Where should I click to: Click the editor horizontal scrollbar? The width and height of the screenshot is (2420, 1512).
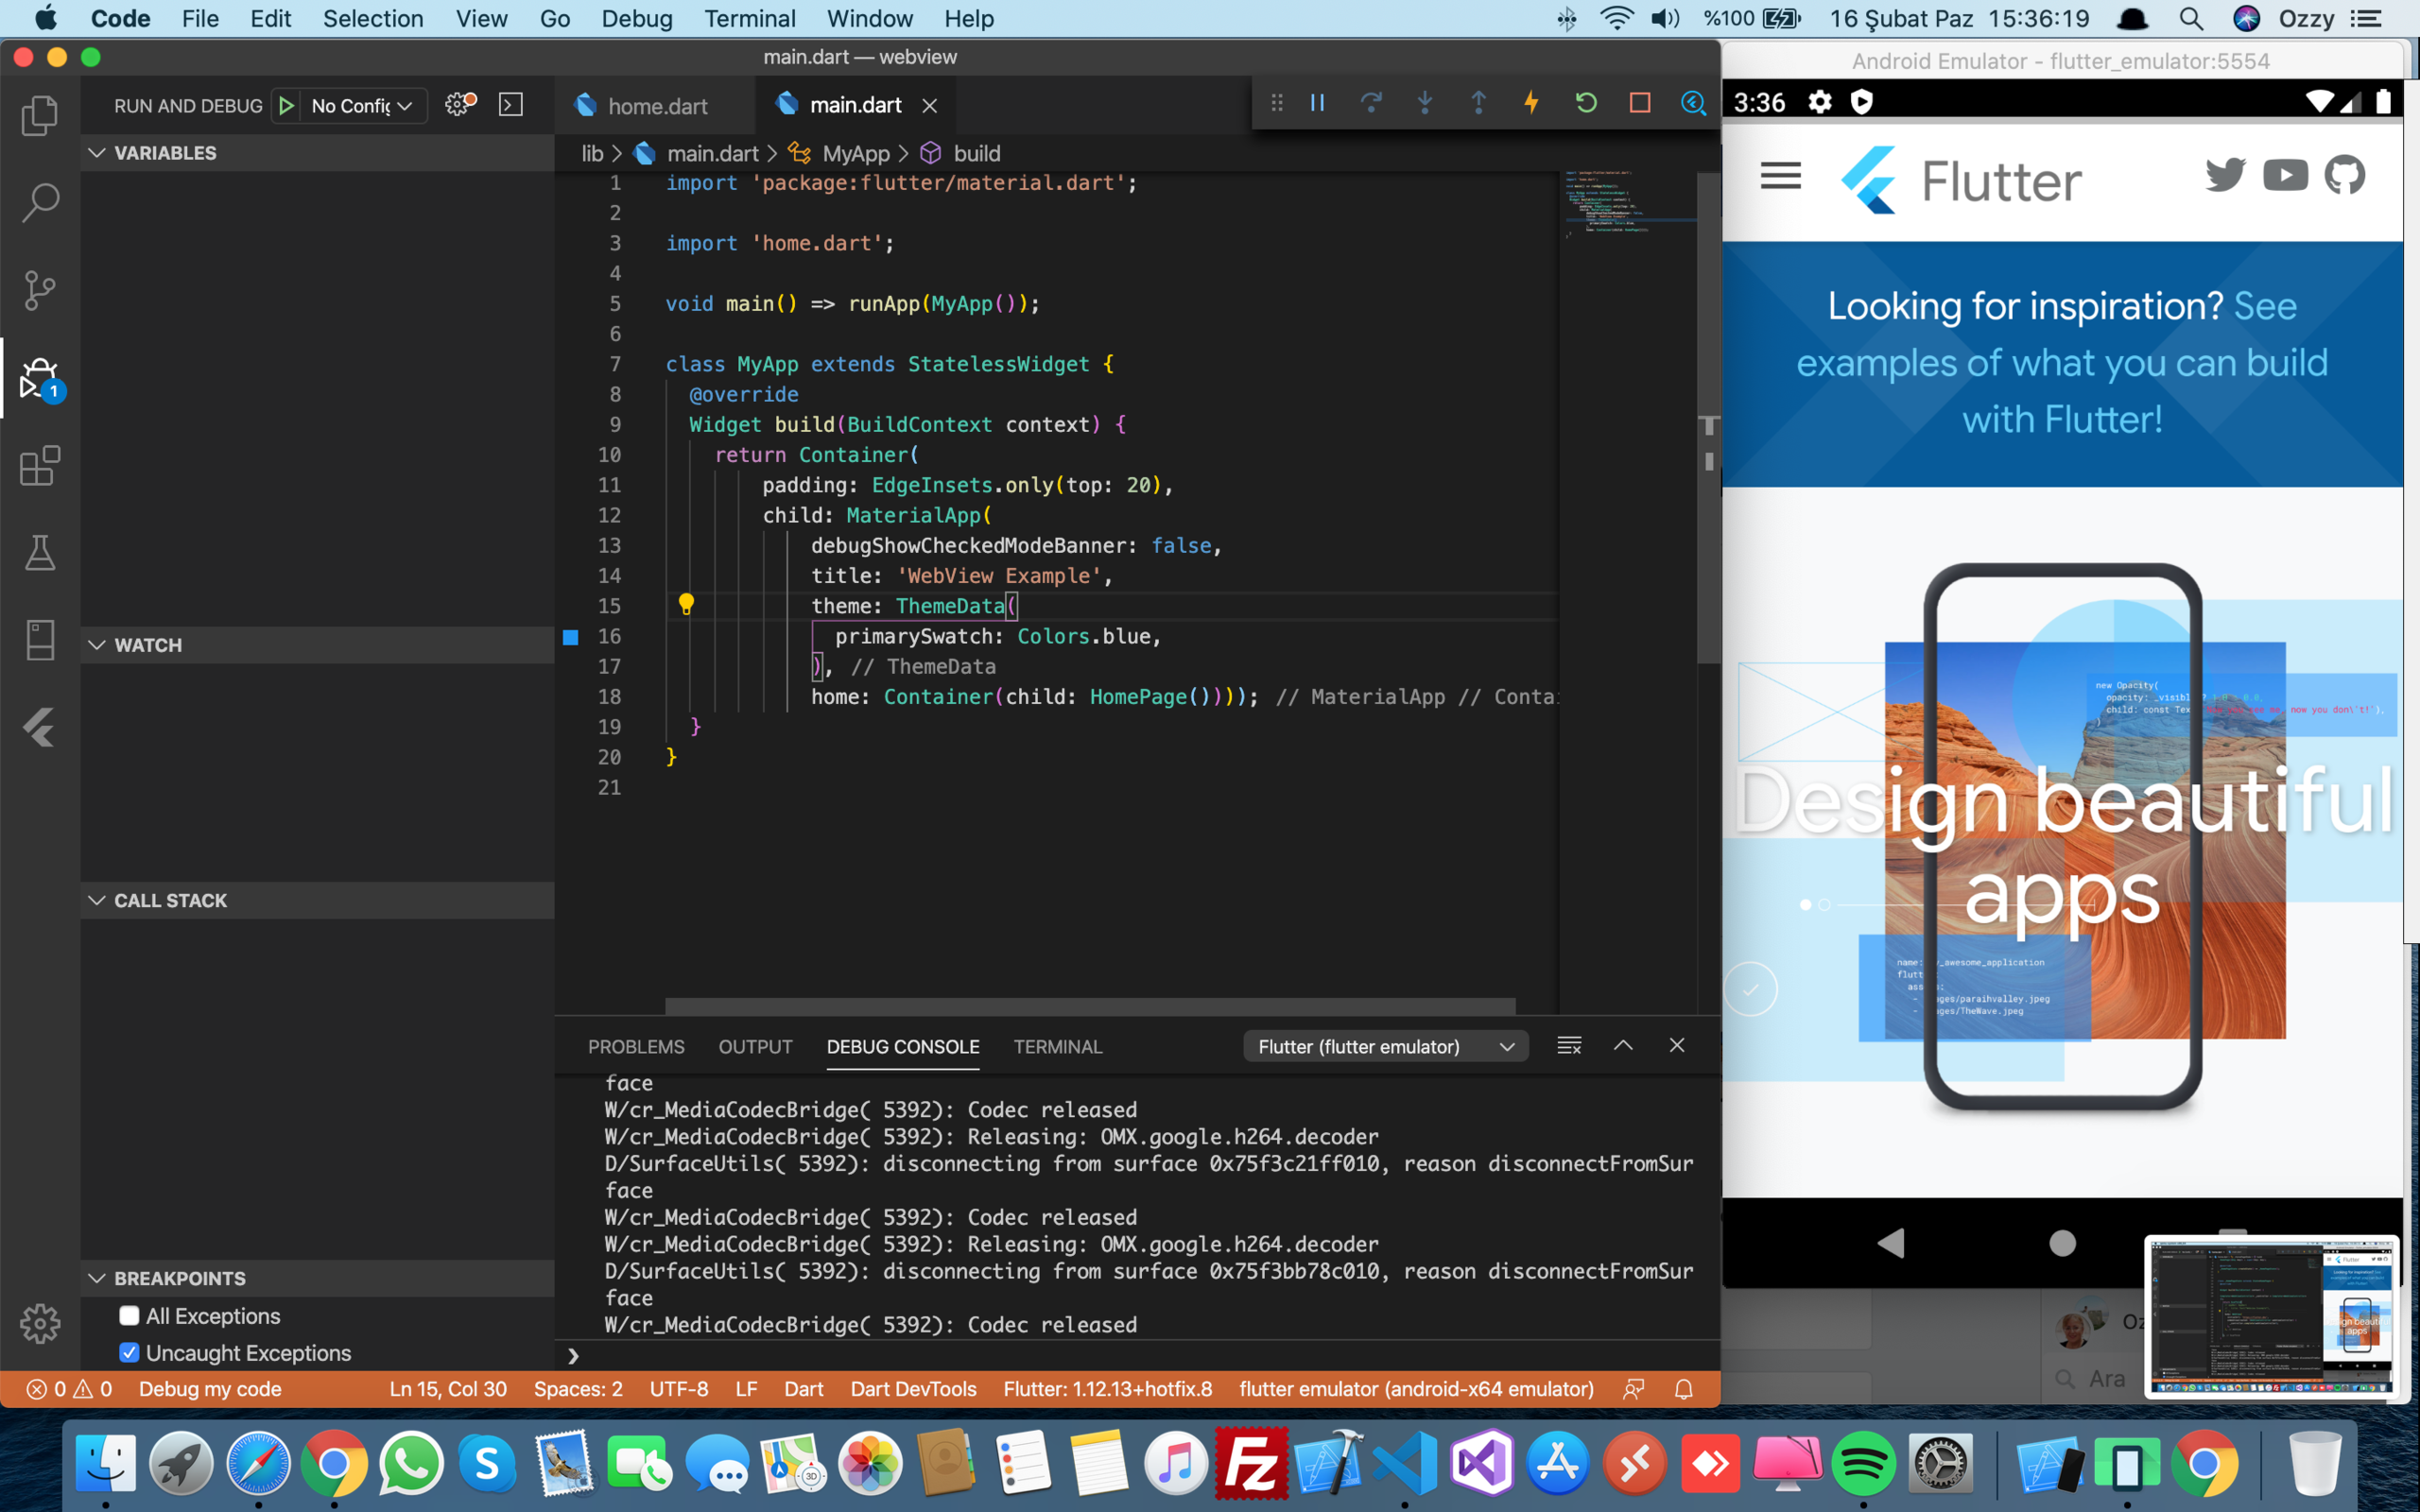1090,1005
